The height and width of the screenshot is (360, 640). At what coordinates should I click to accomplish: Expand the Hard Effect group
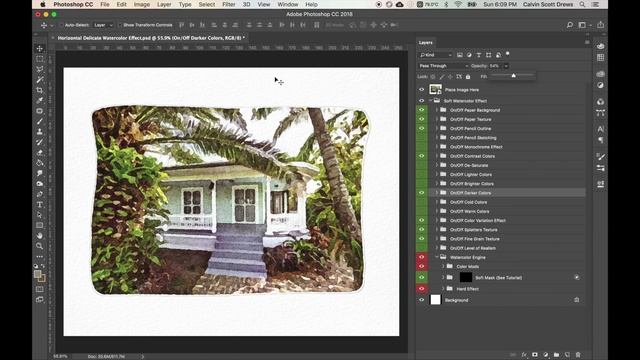pos(443,289)
